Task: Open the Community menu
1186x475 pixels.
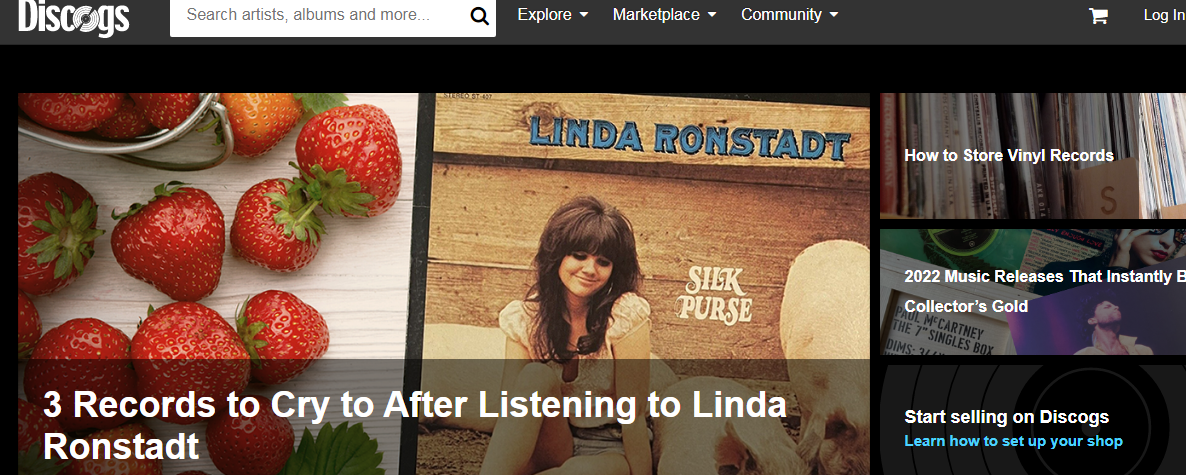Action: tap(790, 15)
